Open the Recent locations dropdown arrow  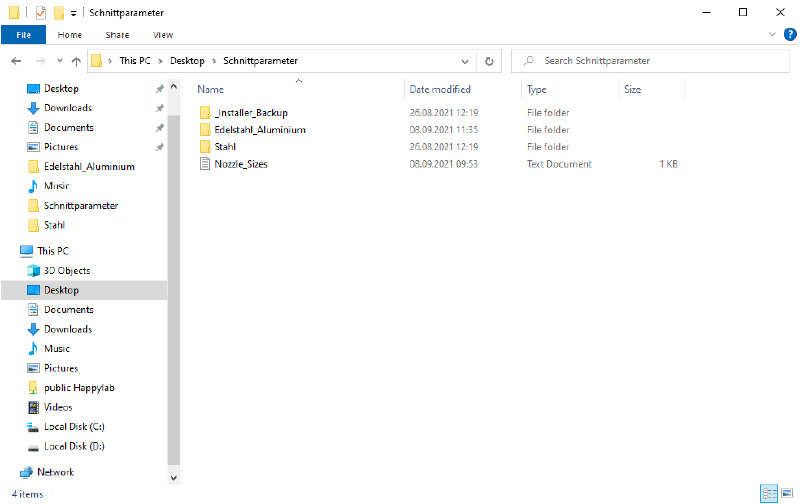[x=59, y=61]
